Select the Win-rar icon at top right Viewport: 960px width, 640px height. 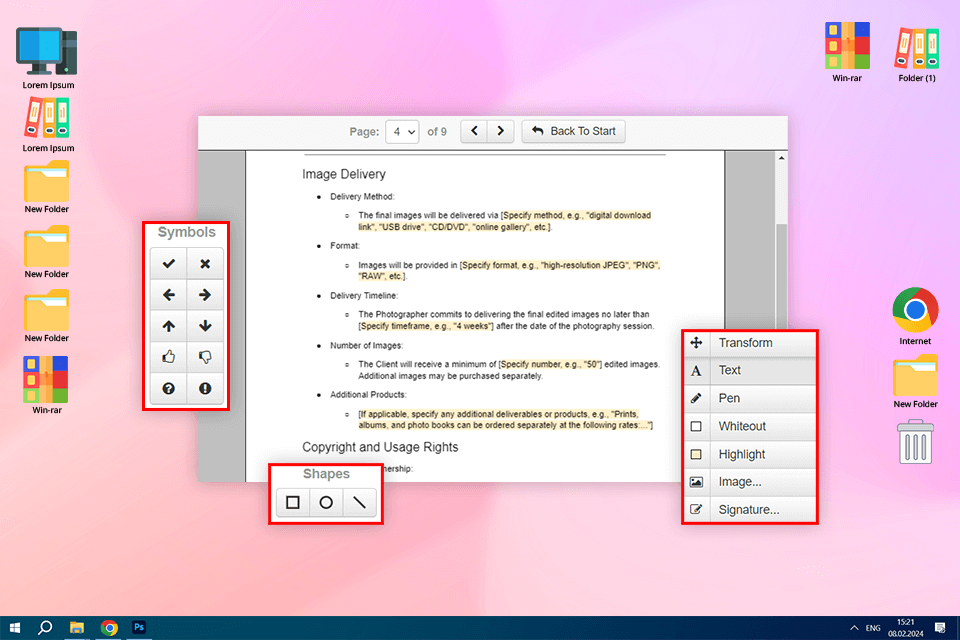pyautogui.click(x=847, y=53)
